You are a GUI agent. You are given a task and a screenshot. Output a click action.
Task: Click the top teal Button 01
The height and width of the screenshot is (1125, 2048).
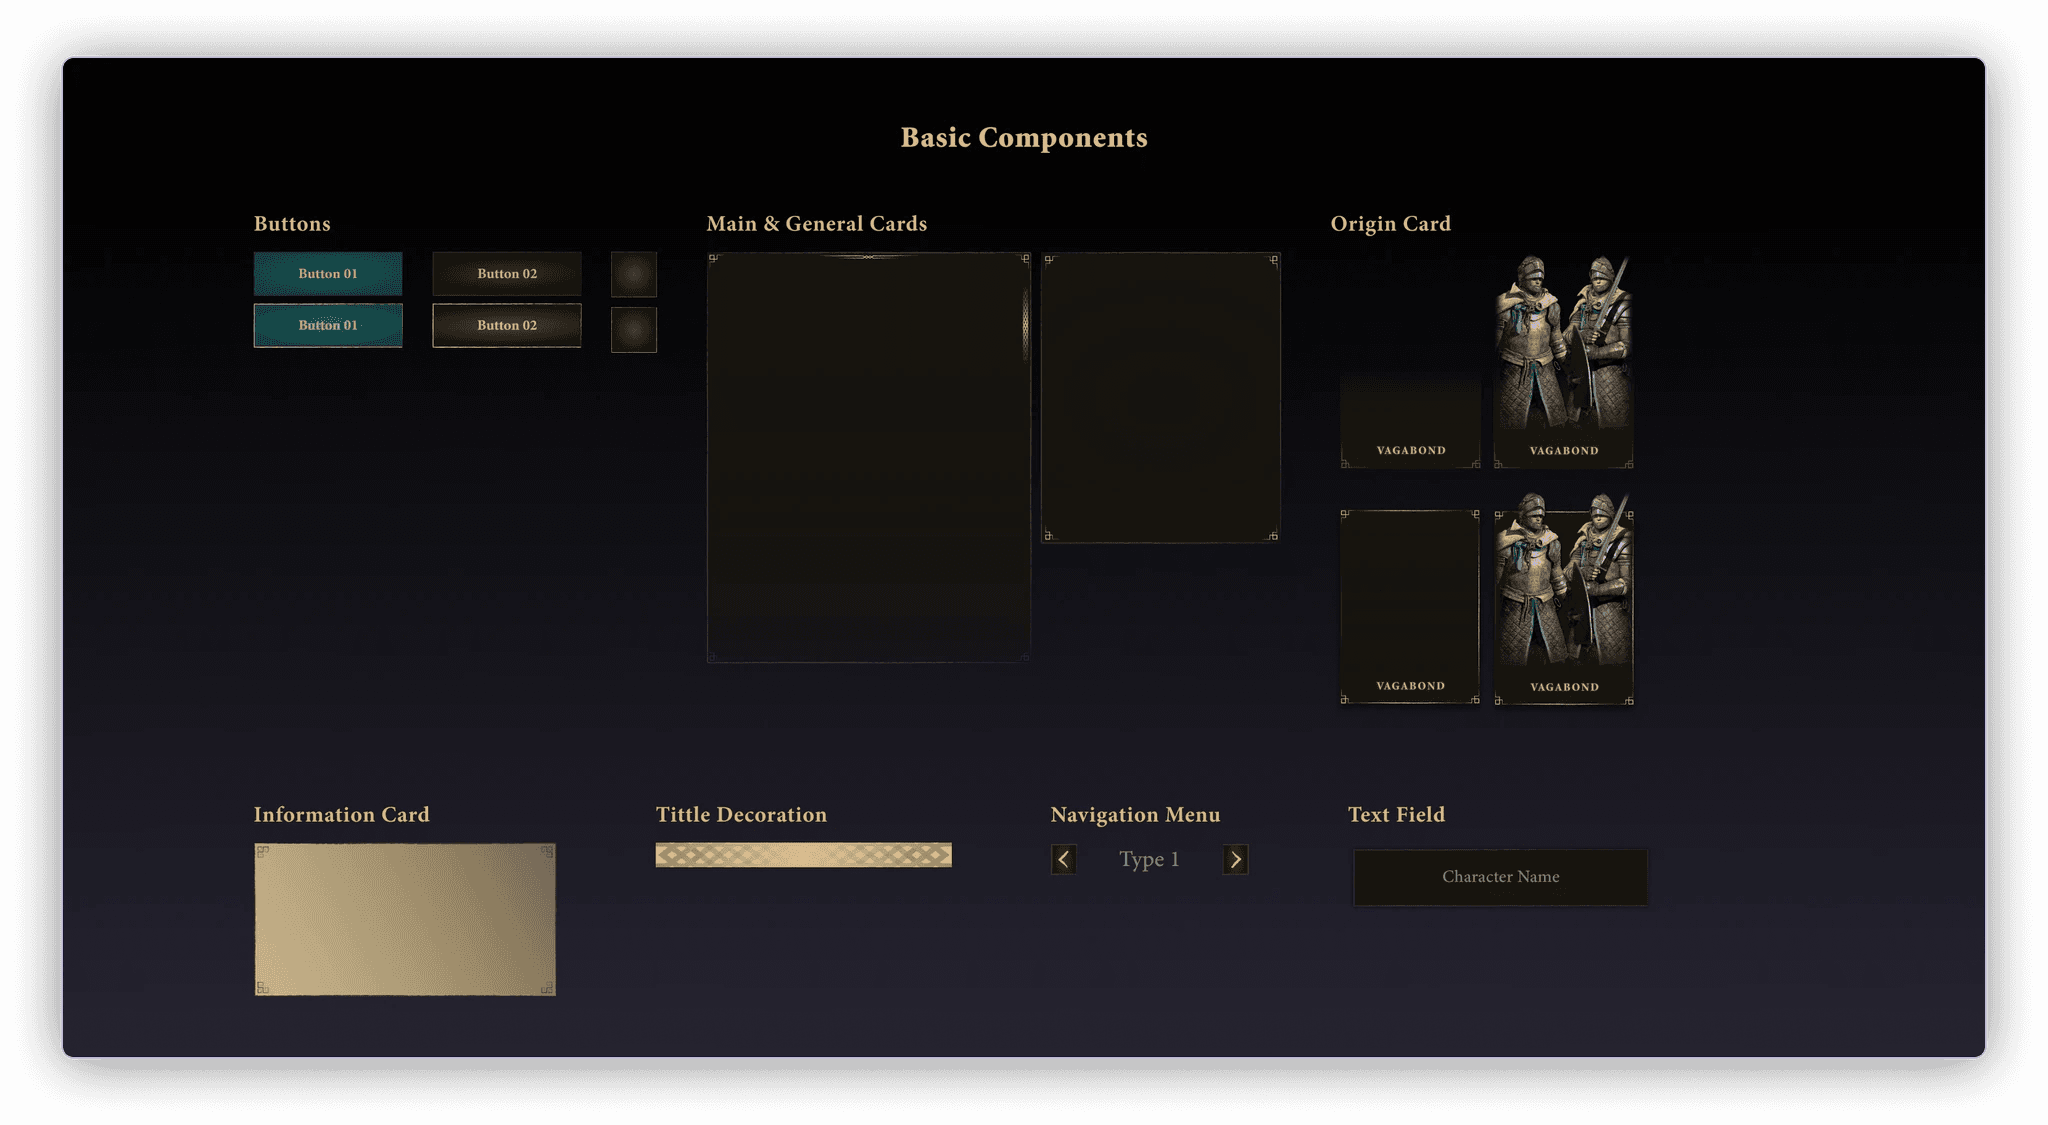[328, 274]
